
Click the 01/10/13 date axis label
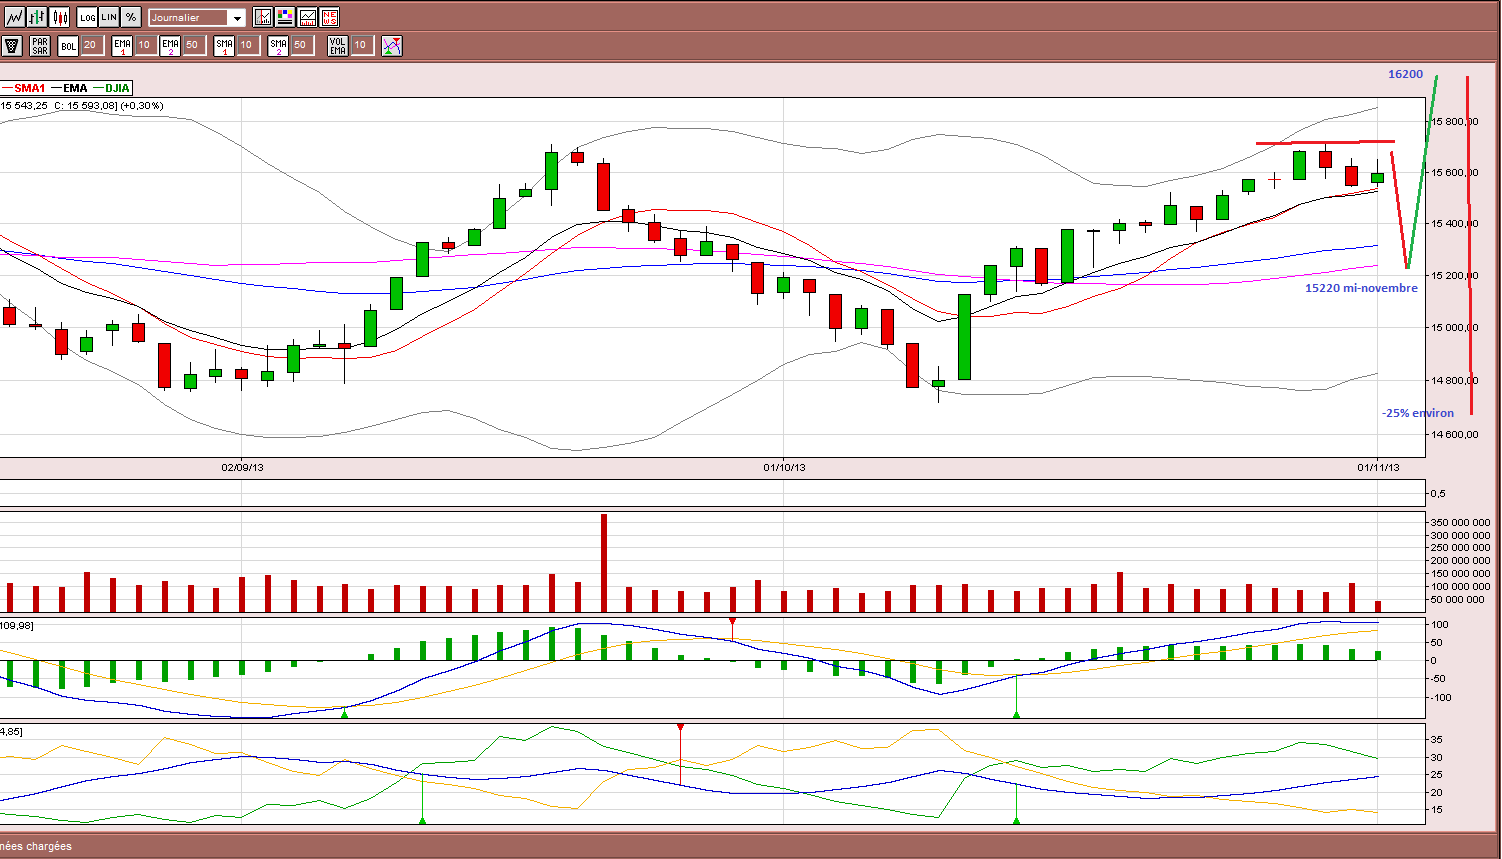click(x=784, y=467)
